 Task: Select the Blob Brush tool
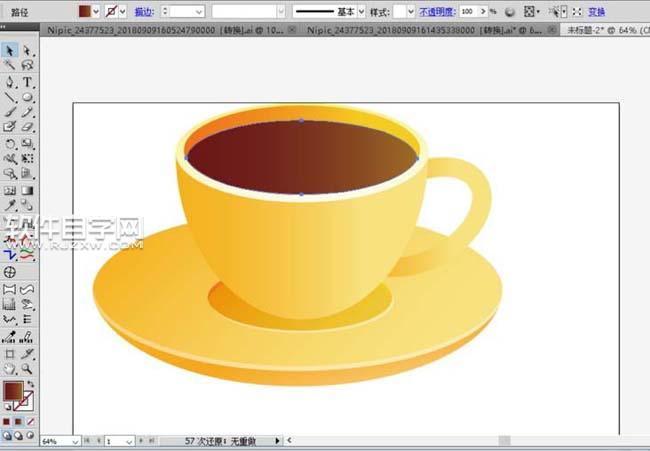click(10, 127)
